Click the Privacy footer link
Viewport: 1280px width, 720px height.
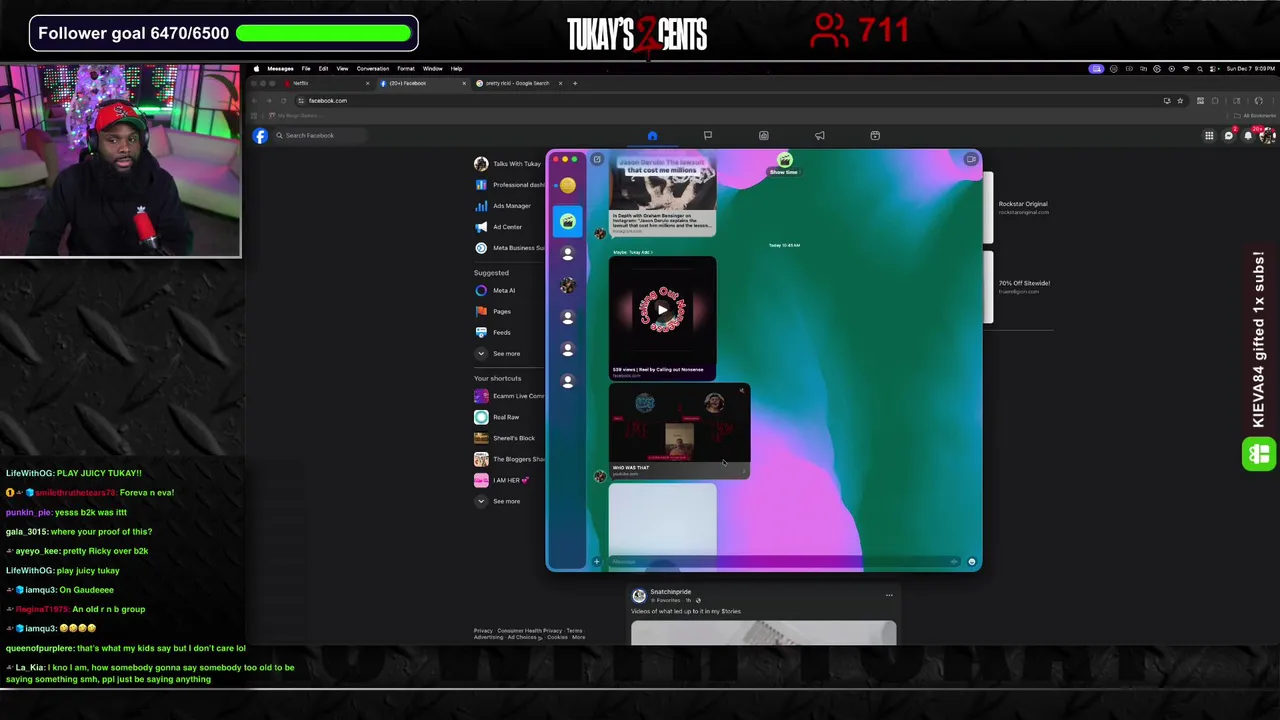click(x=483, y=631)
